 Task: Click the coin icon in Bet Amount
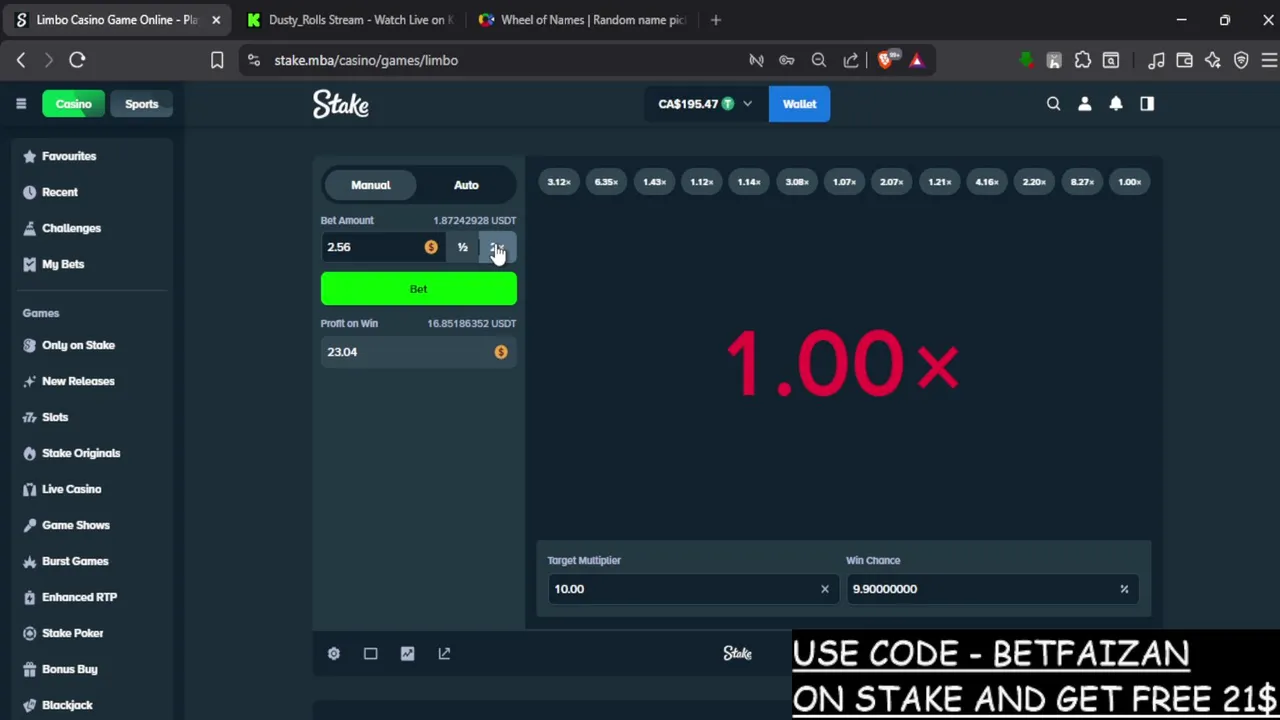click(431, 247)
